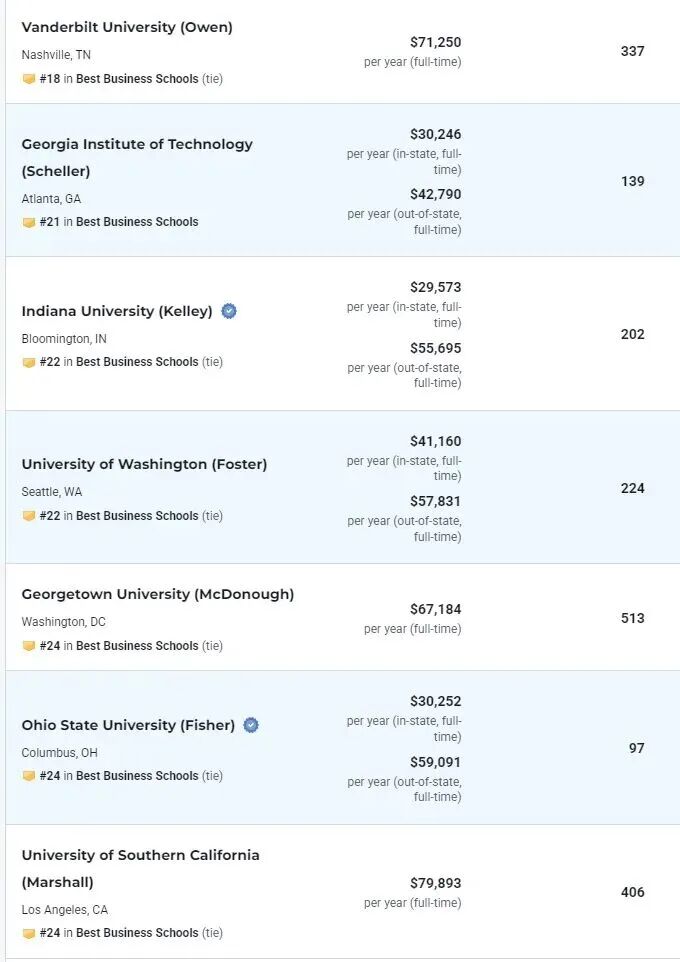The height and width of the screenshot is (962, 680).
Task: Click the ranking badge icon under Los Angeles, CA
Action: pyautogui.click(x=28, y=933)
